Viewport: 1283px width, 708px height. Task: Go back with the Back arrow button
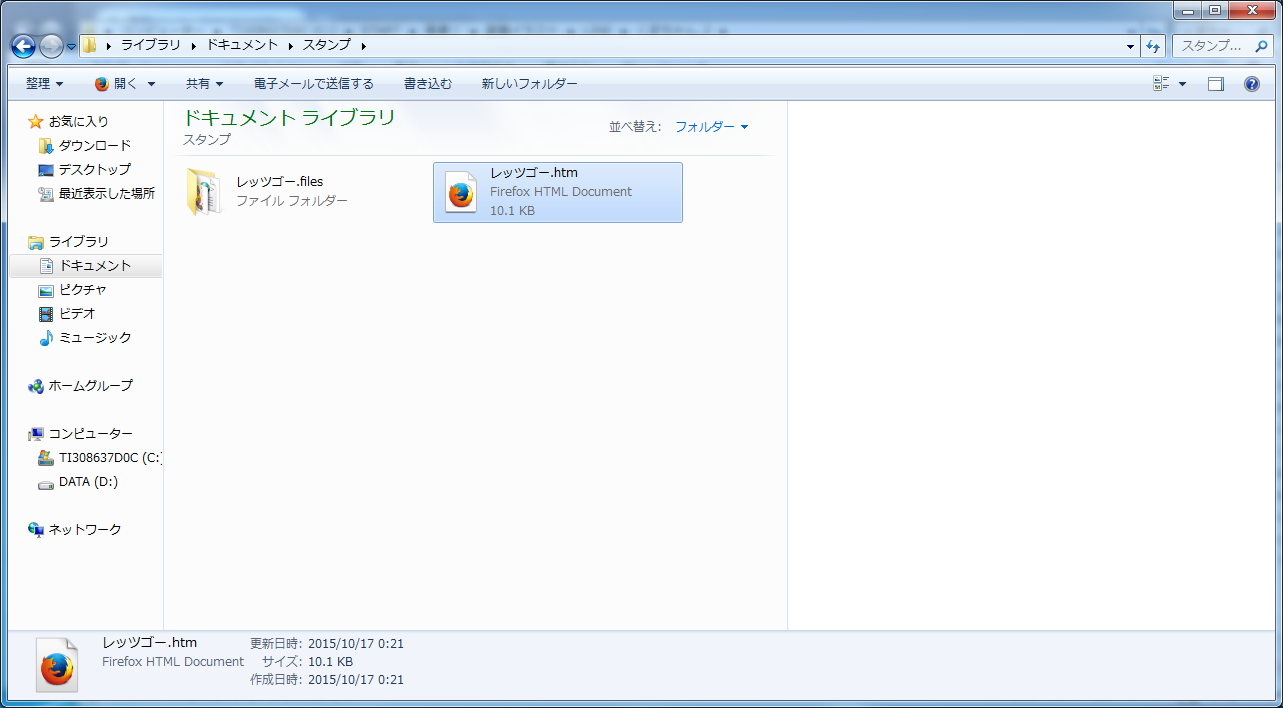[x=23, y=46]
